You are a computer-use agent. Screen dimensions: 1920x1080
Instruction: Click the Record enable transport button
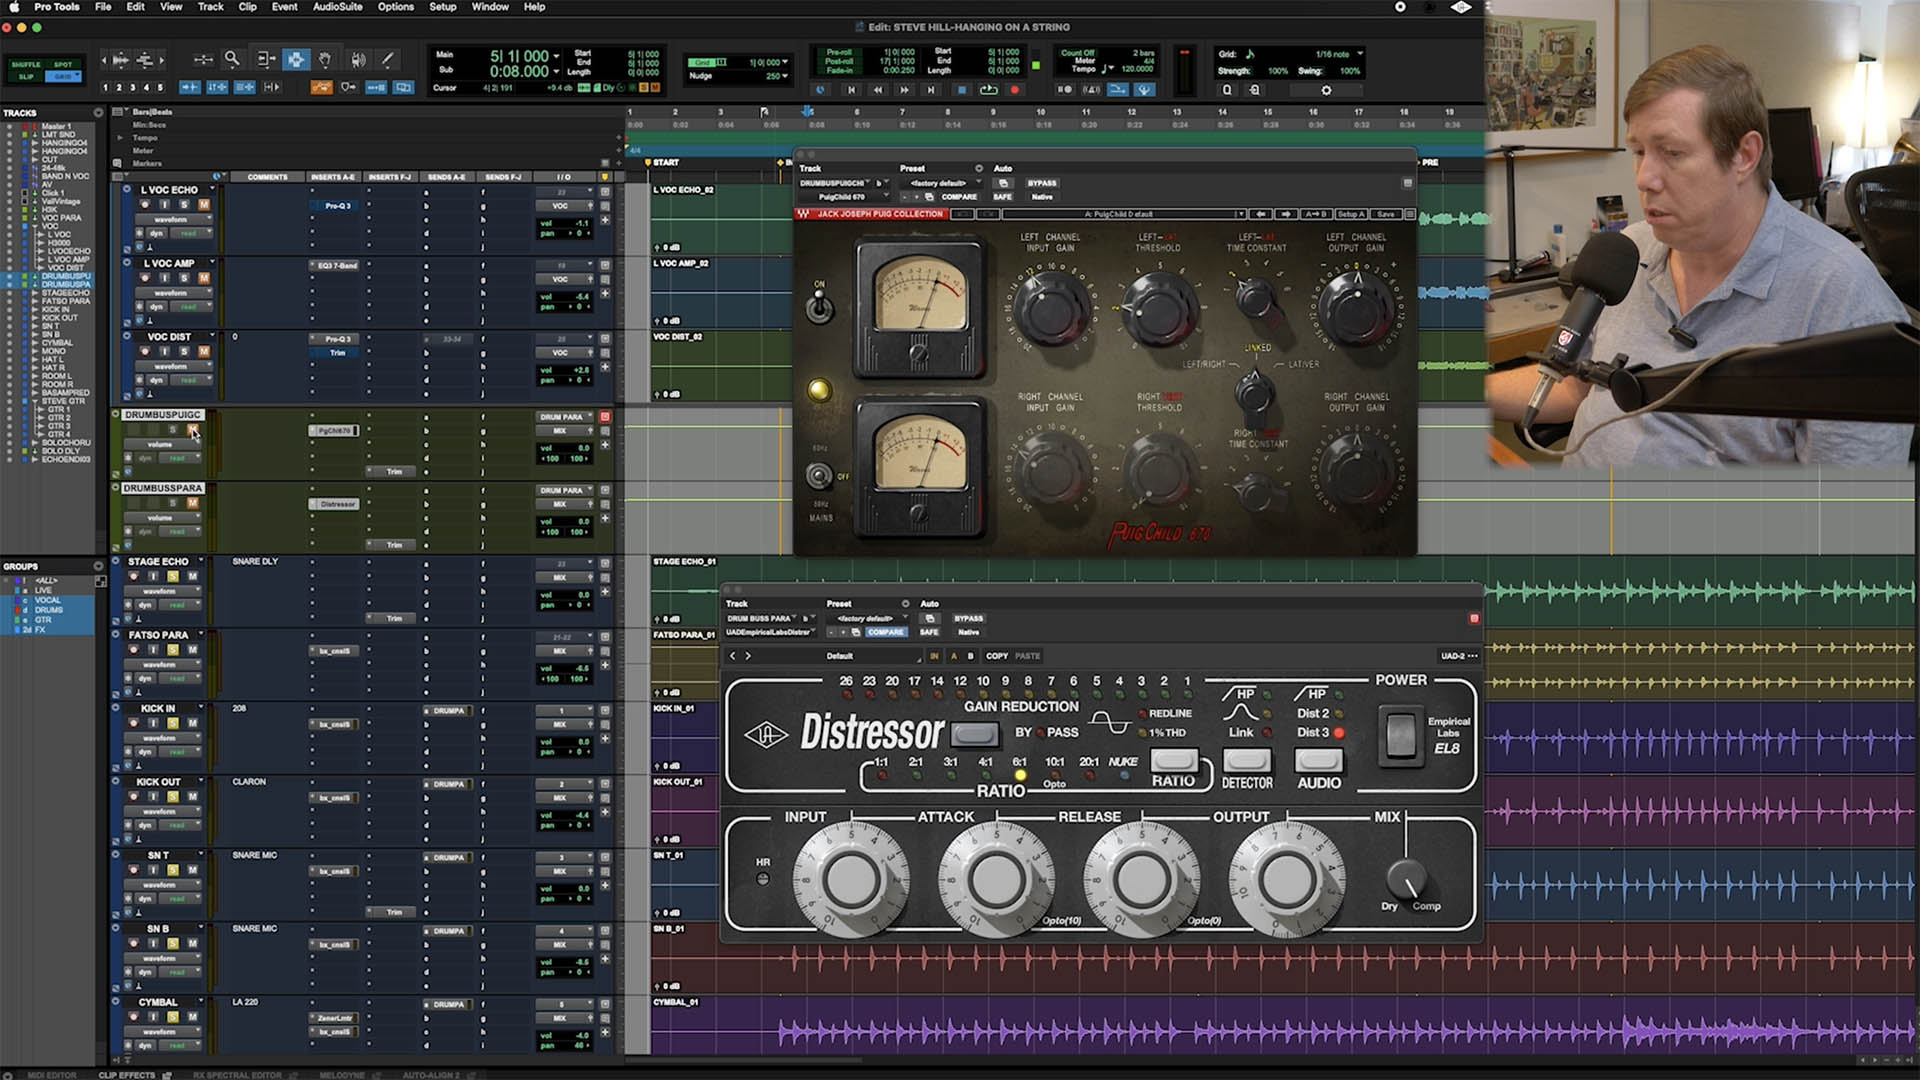(1014, 90)
